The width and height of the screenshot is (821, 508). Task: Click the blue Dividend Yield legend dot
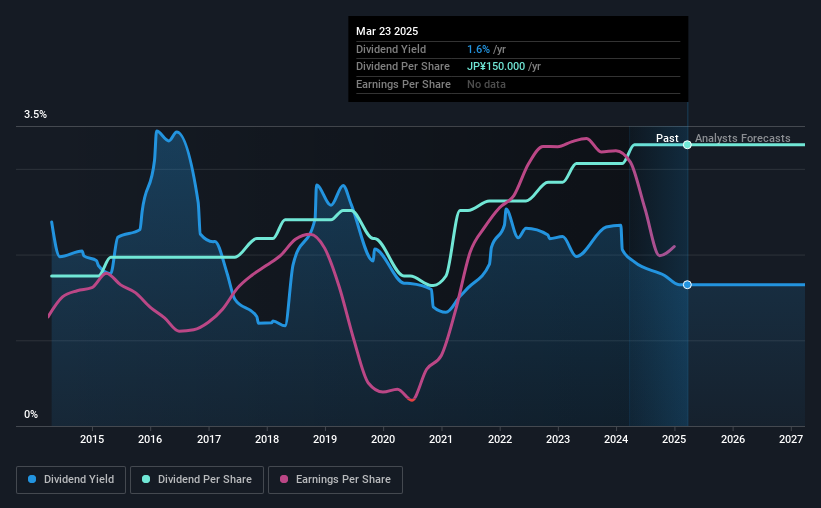coord(32,479)
